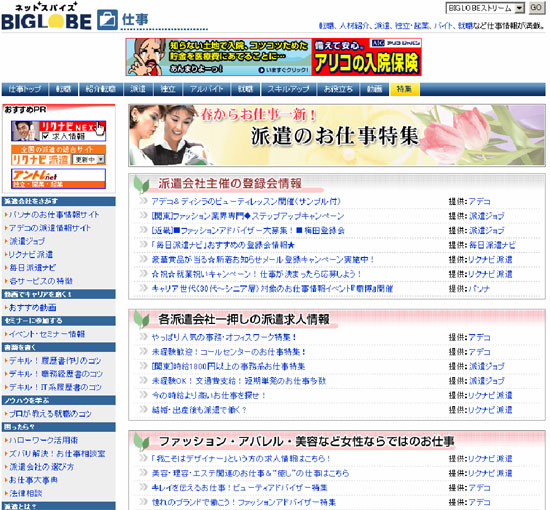Image resolution: width=550 pixels, height=510 pixels.
Task: Open ハローワーク活用術 link
Action: pos(43,440)
